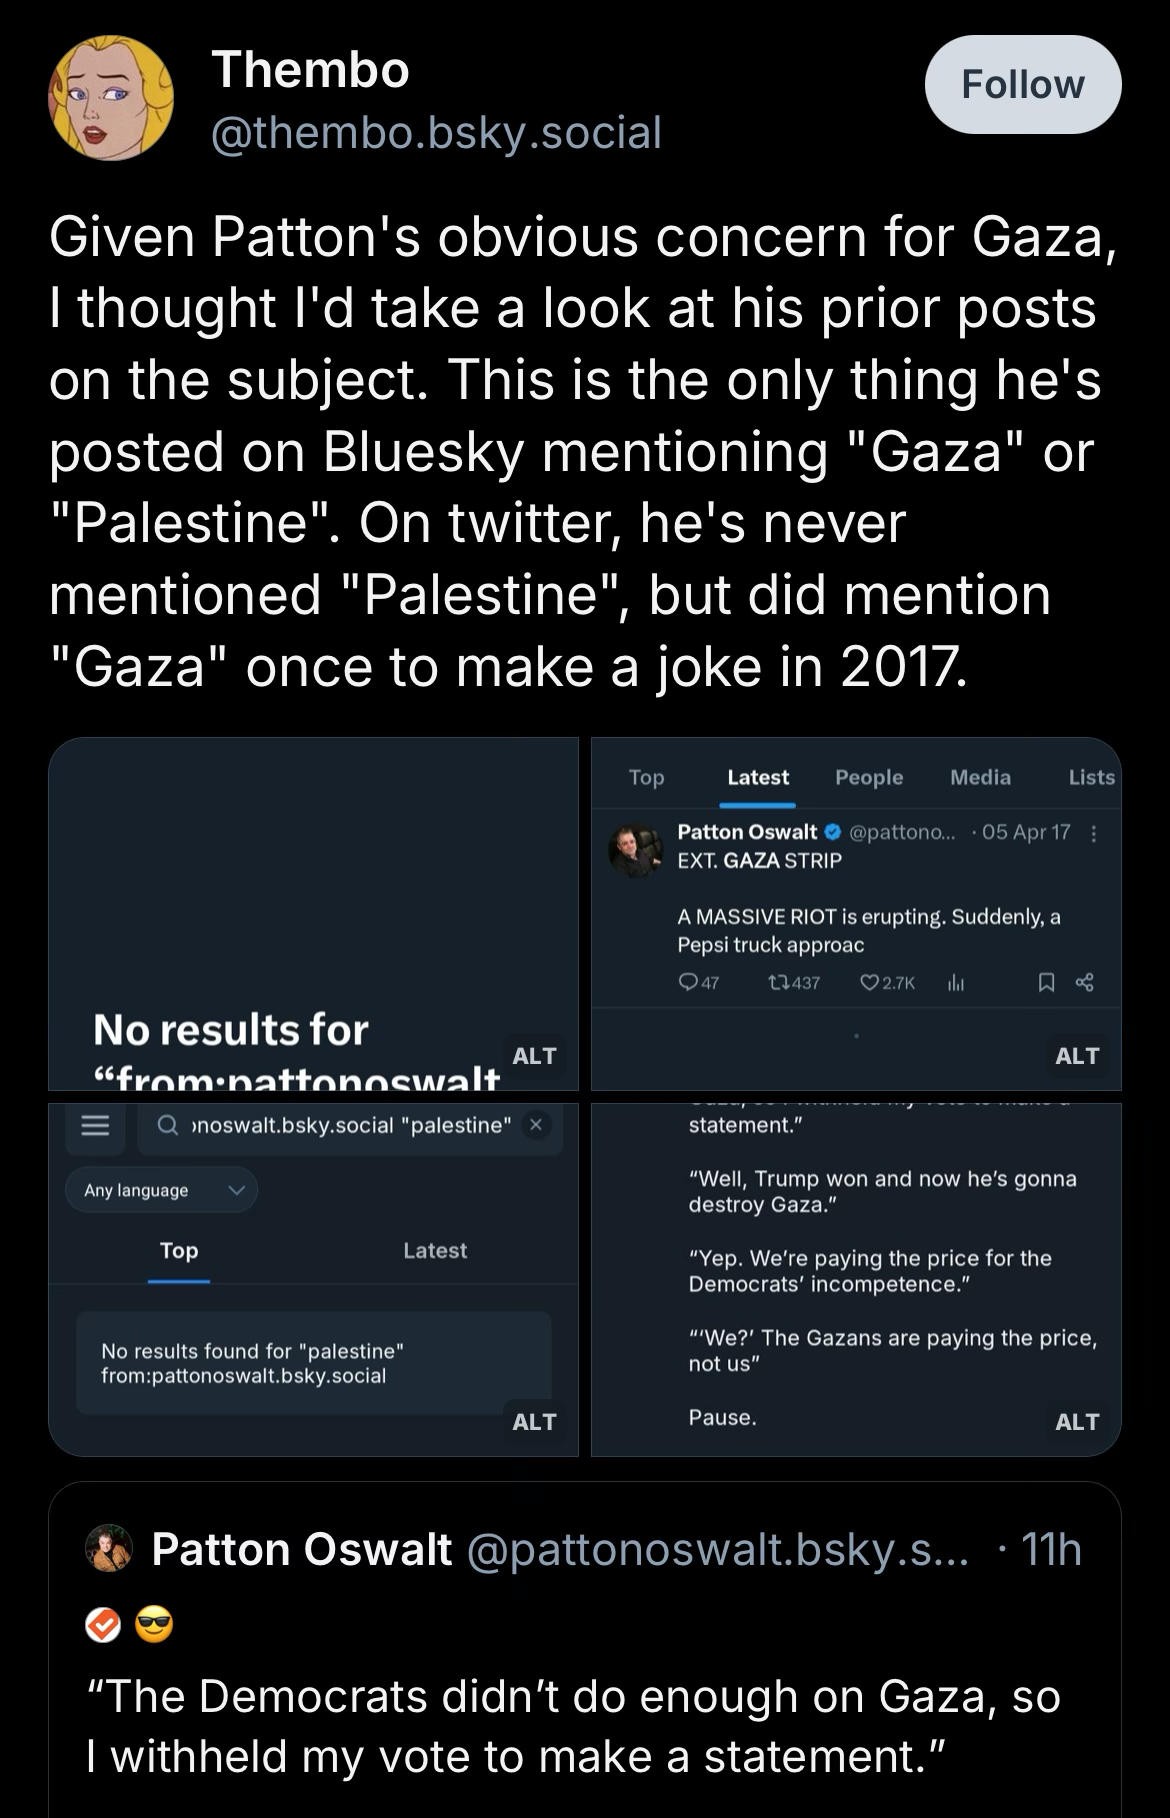Switch to the Top tab under Any language
Screen dimensions: 1170x1818
(179, 1251)
